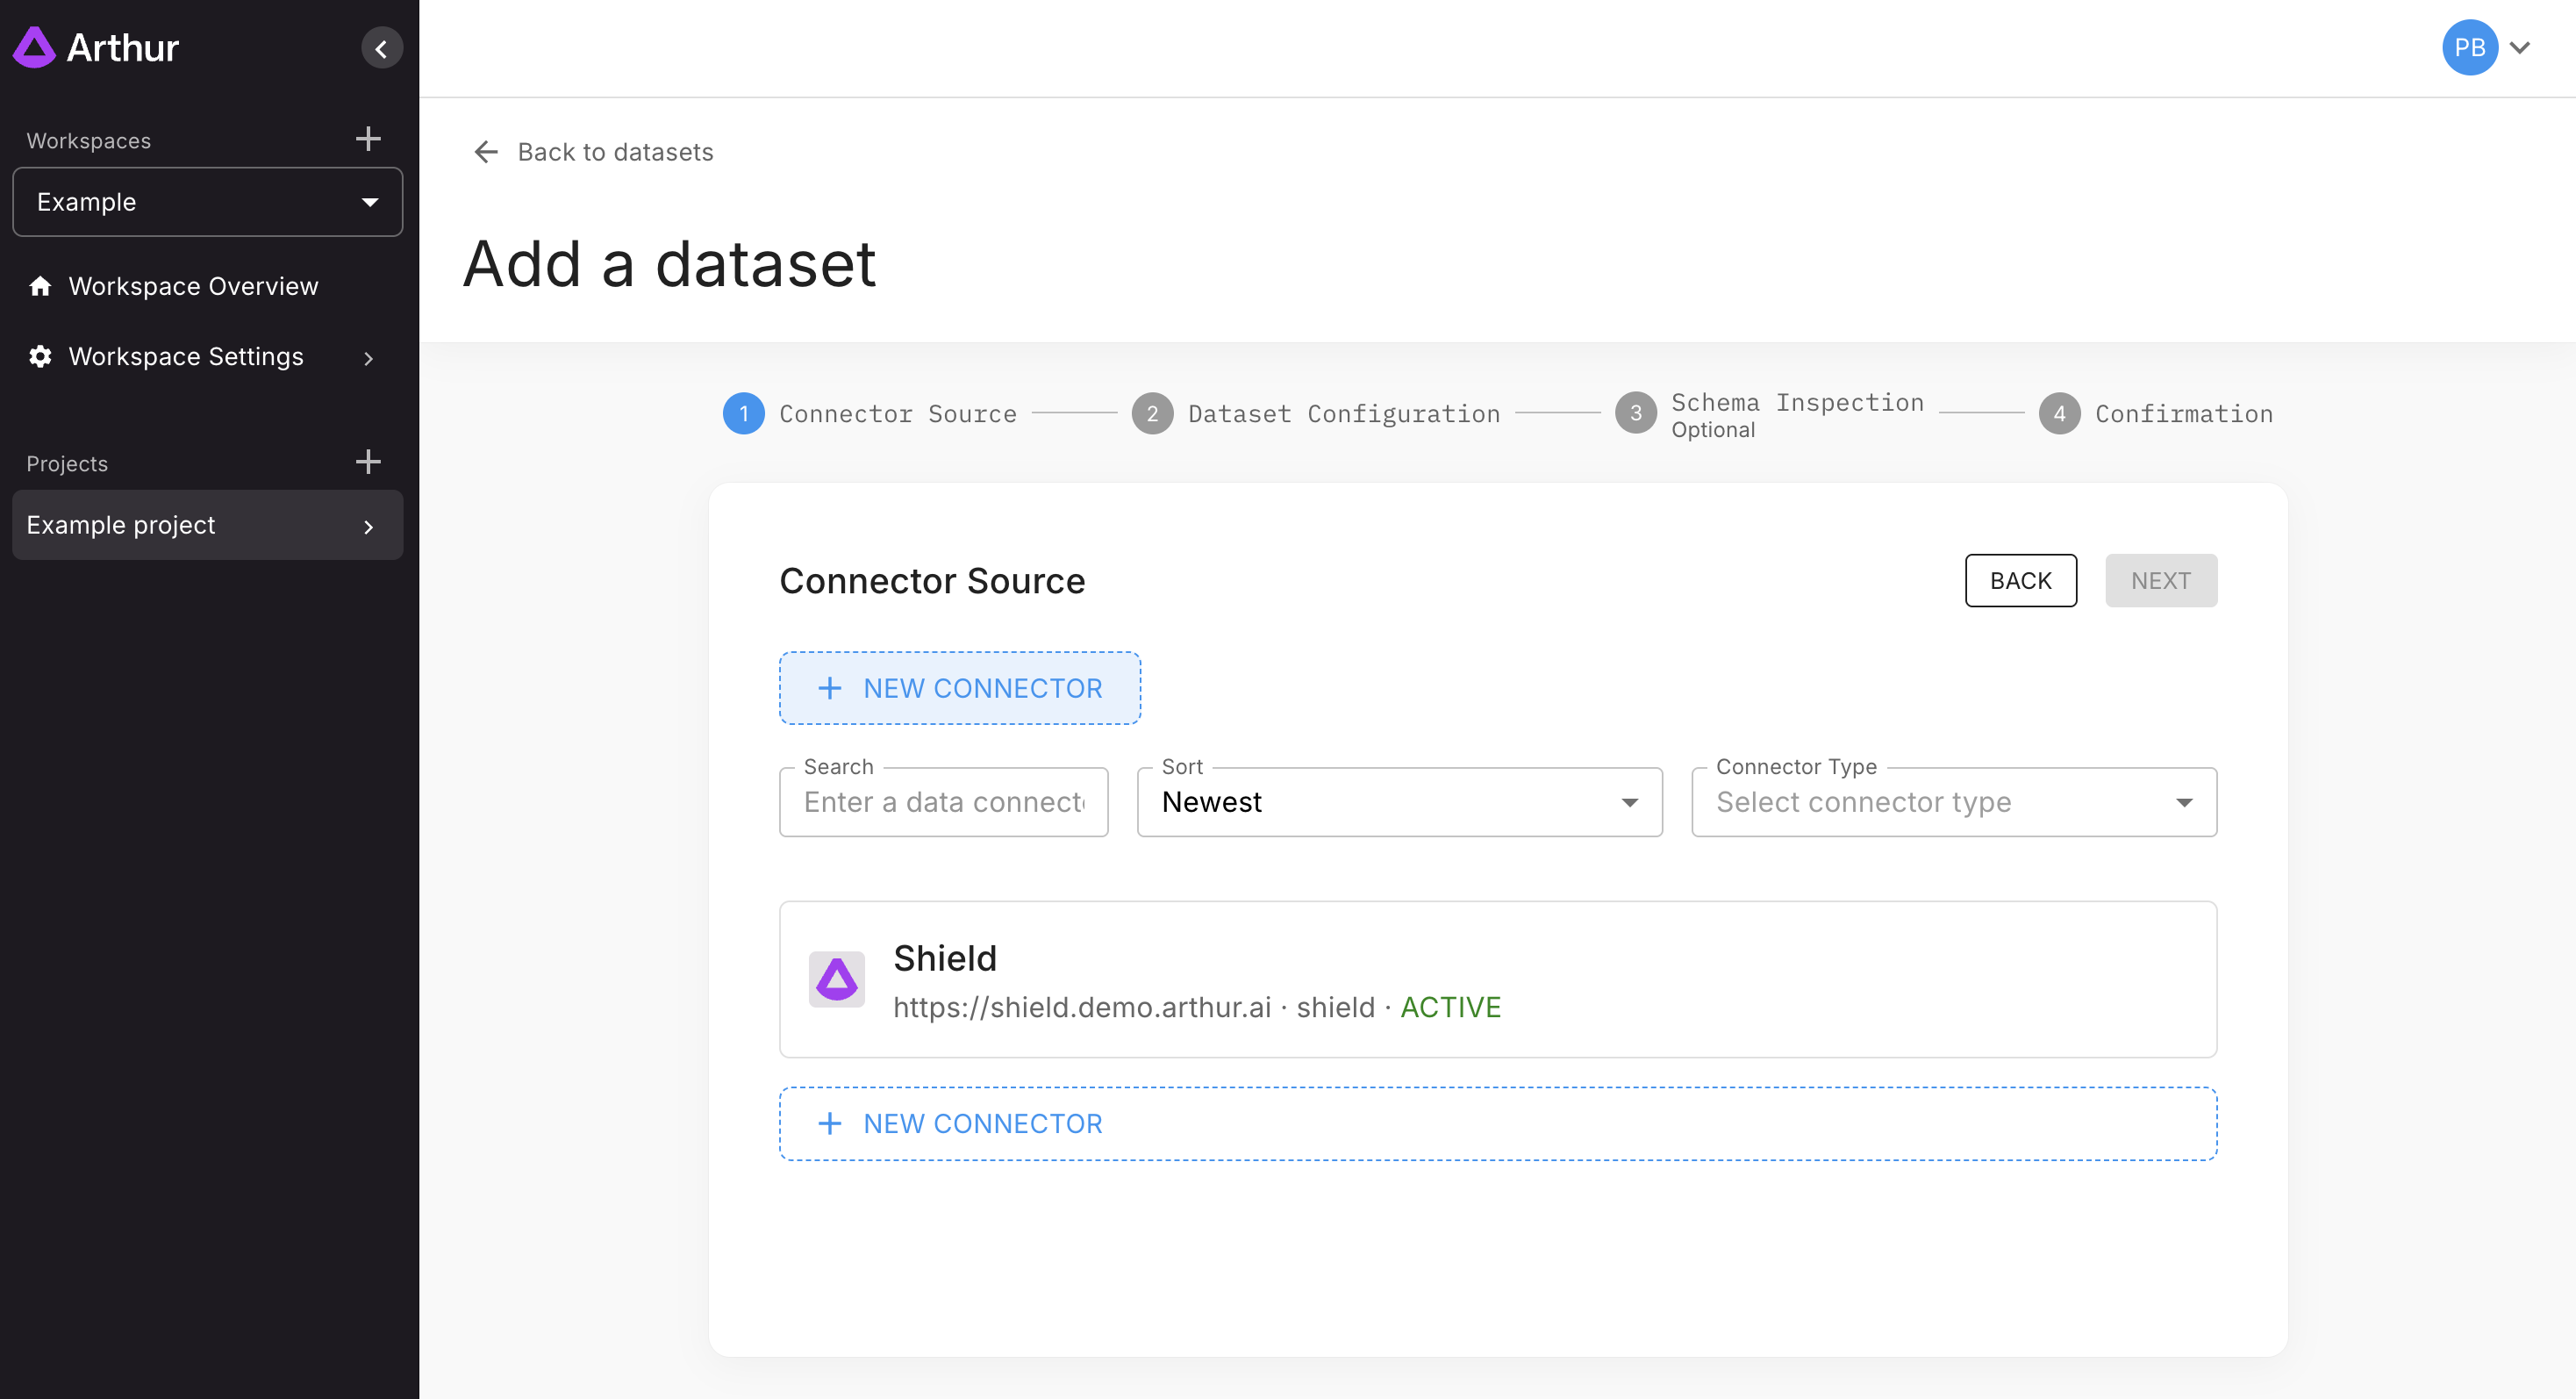Add a new project with the plus icon

click(x=368, y=462)
